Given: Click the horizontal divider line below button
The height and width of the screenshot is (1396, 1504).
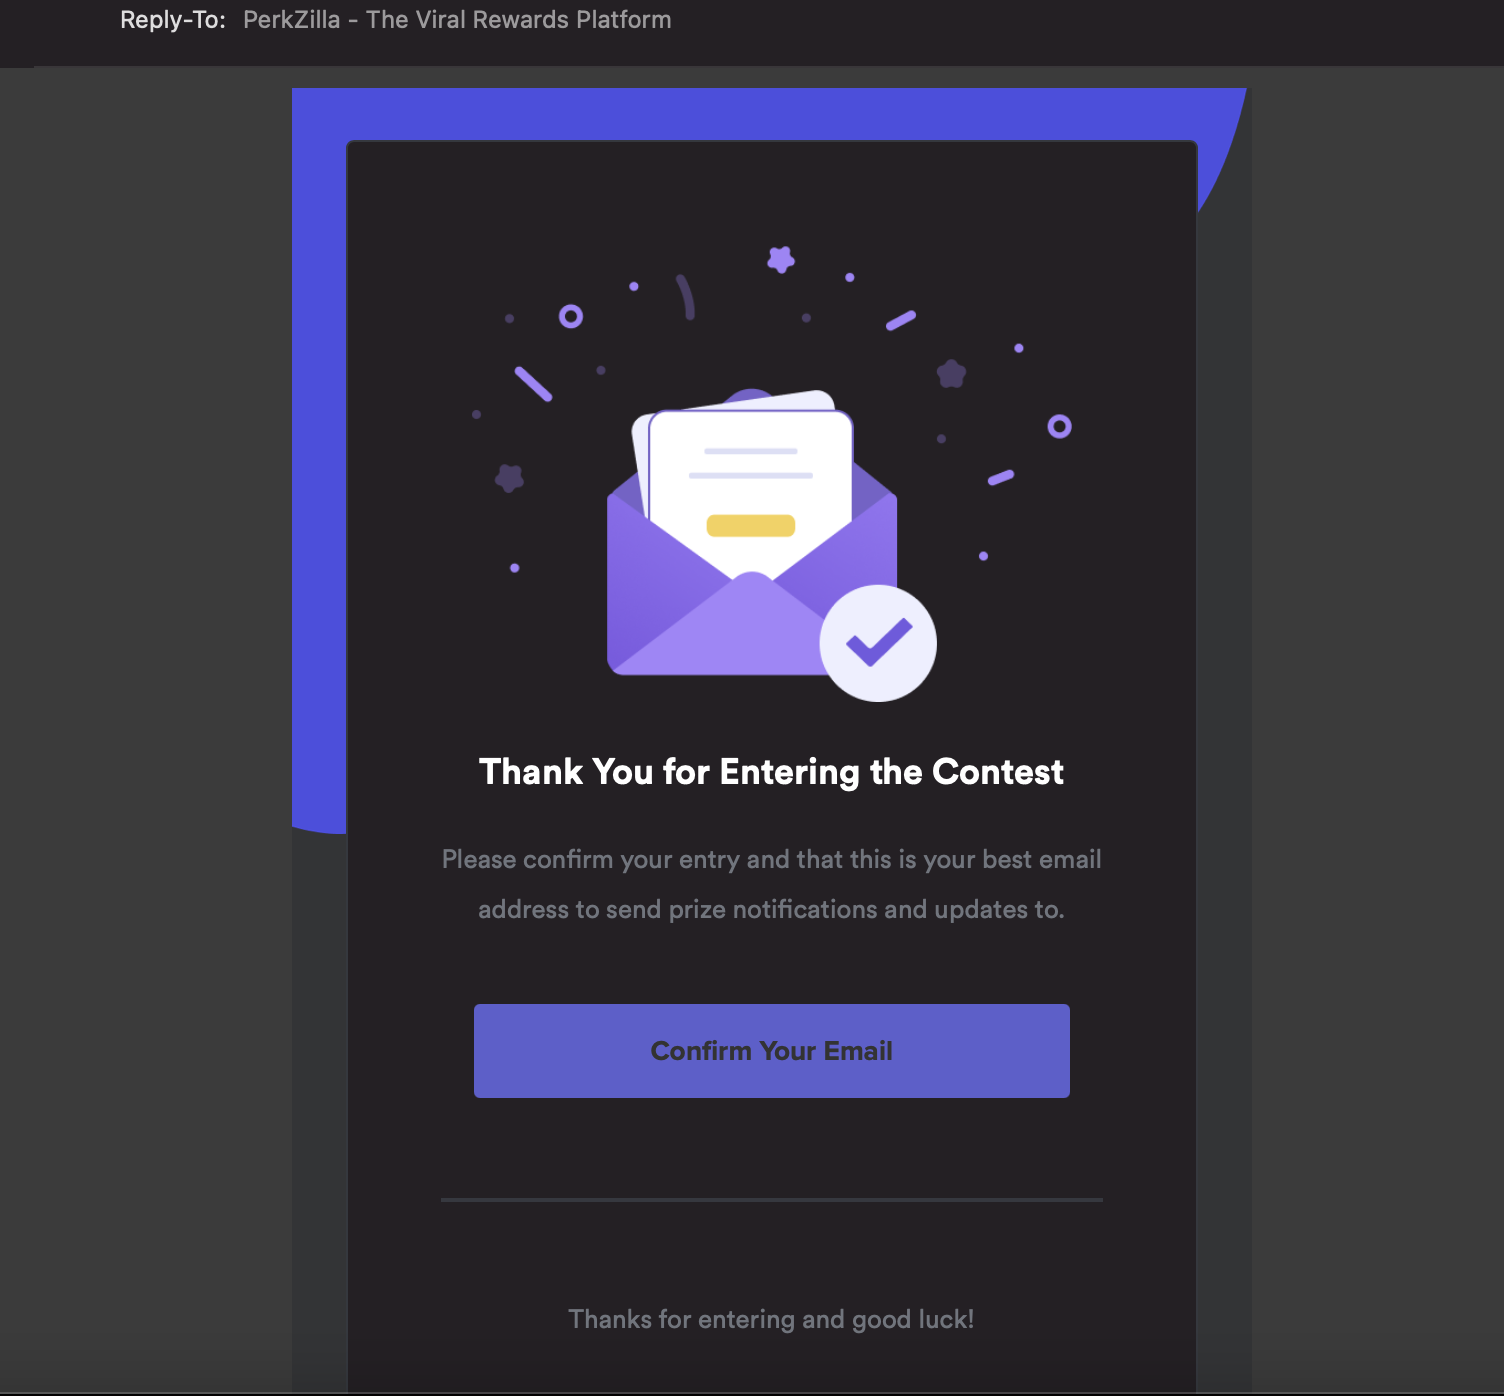Looking at the screenshot, I should click(771, 1199).
